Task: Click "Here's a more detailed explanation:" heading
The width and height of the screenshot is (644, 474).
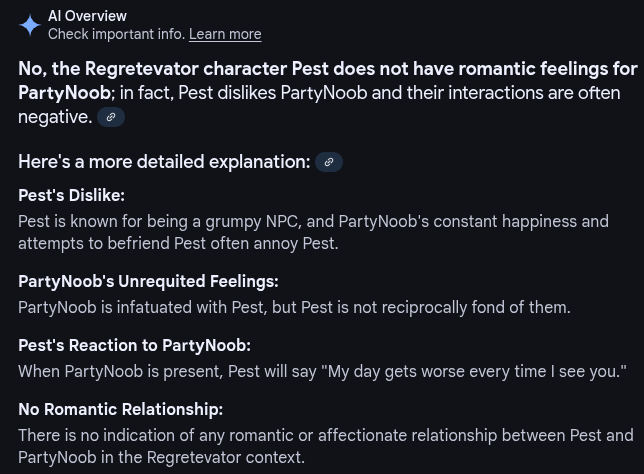Action: 164,162
